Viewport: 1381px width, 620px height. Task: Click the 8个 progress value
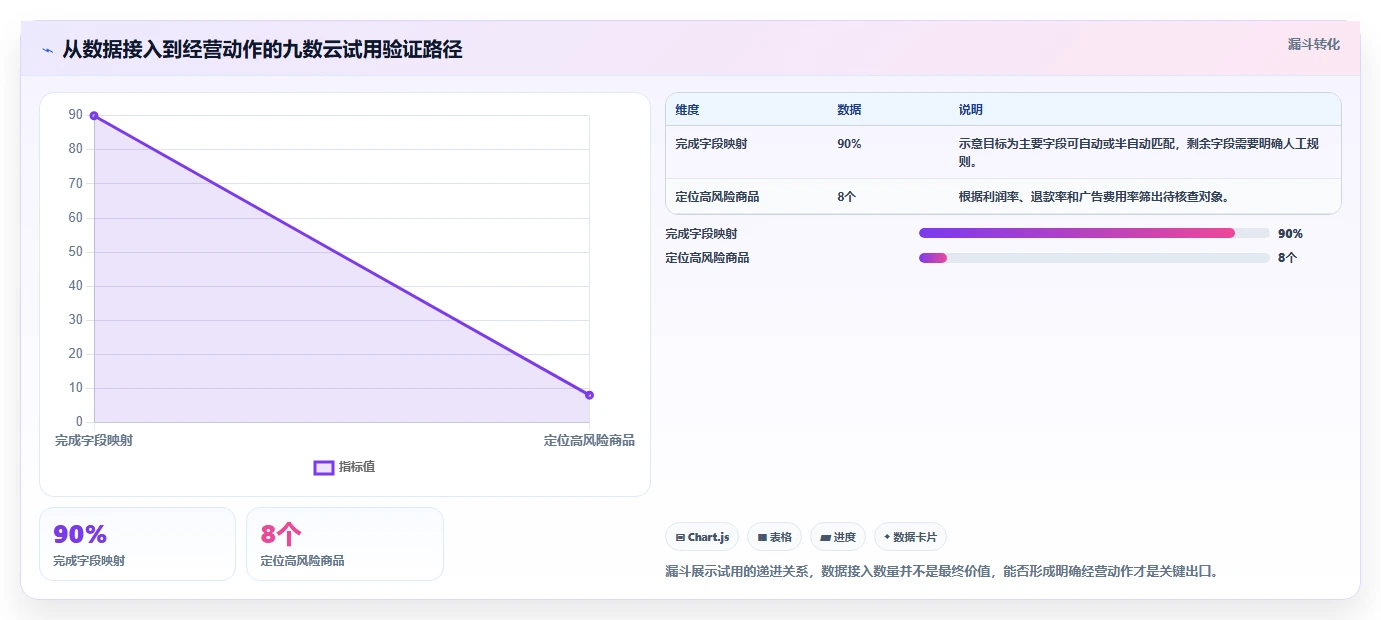pyautogui.click(x=1287, y=258)
